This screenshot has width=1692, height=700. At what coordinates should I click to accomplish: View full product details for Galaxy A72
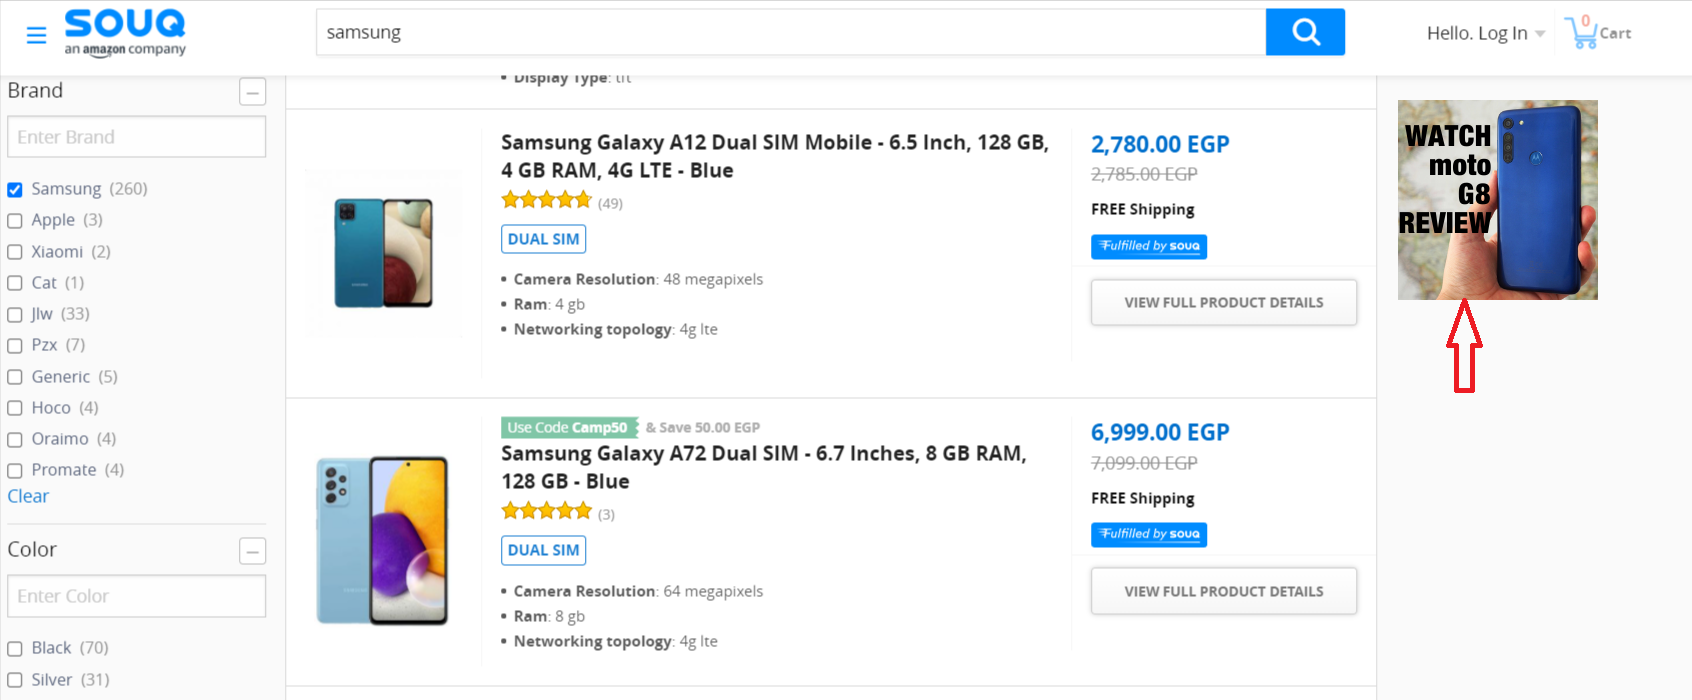click(1224, 591)
